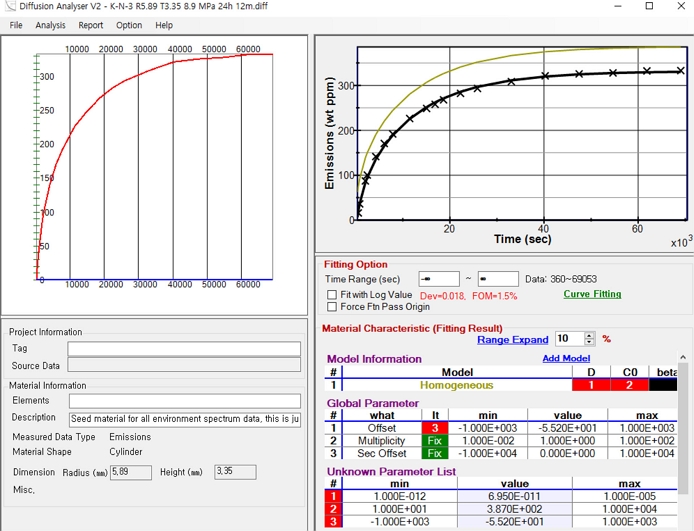Increase the Range Expand percentage with spinner
694x531 pixels.
pyautogui.click(x=589, y=335)
